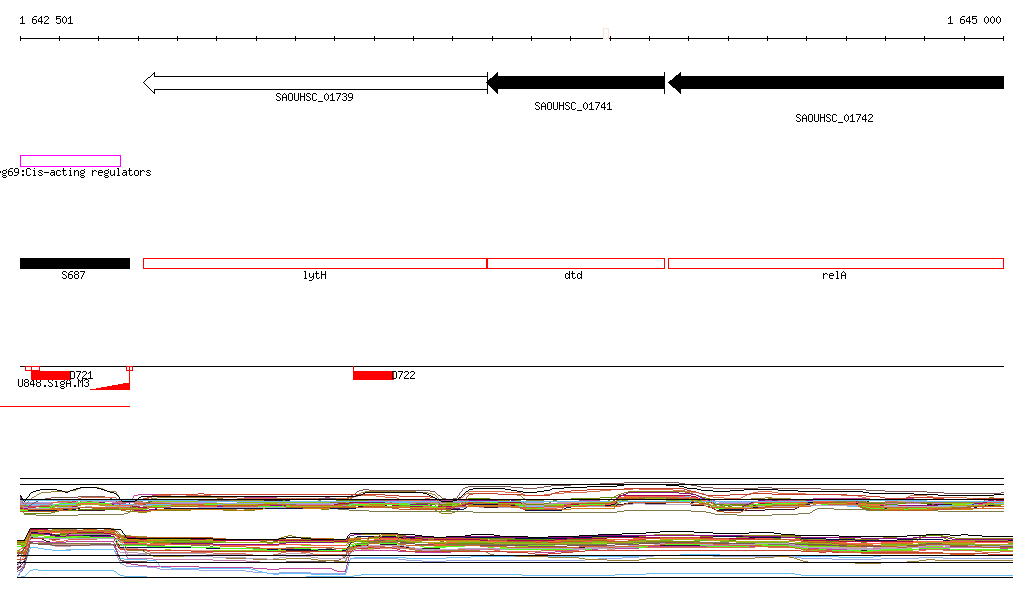The image size is (1024, 611).
Task: Click the 1 642 501 start coordinate
Action: point(46,20)
